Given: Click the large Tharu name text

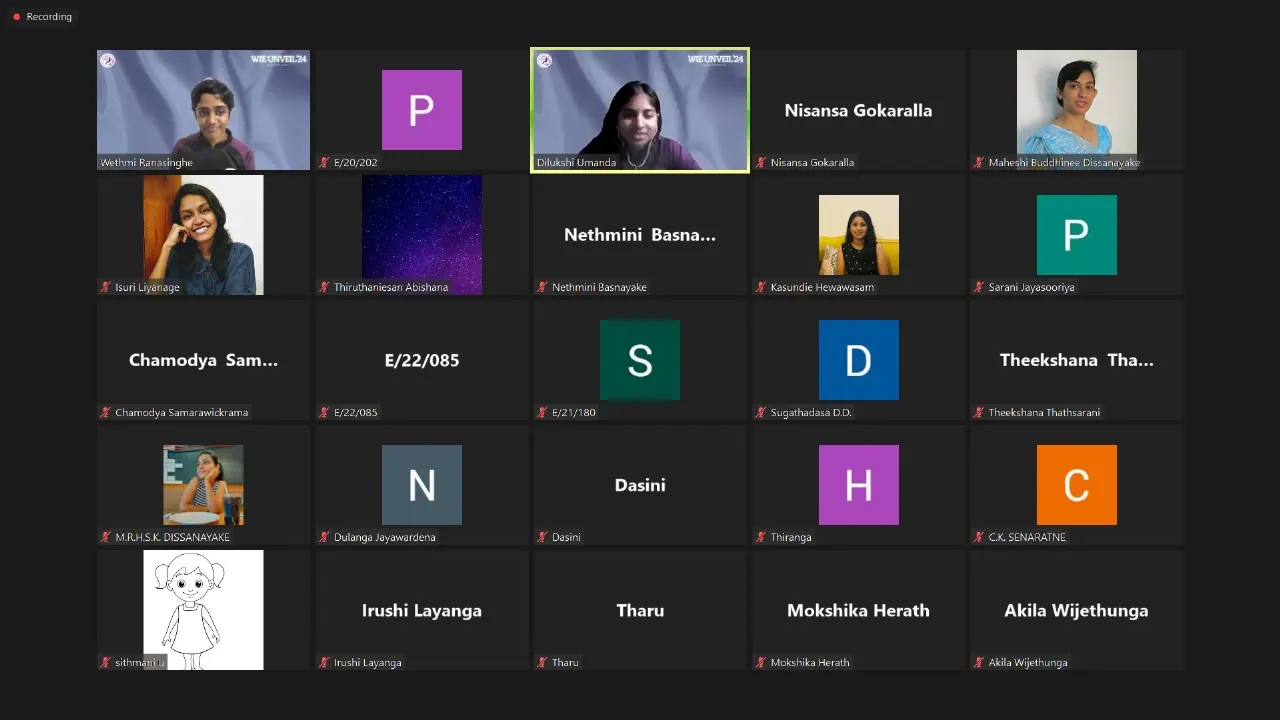Looking at the screenshot, I should pos(640,610).
